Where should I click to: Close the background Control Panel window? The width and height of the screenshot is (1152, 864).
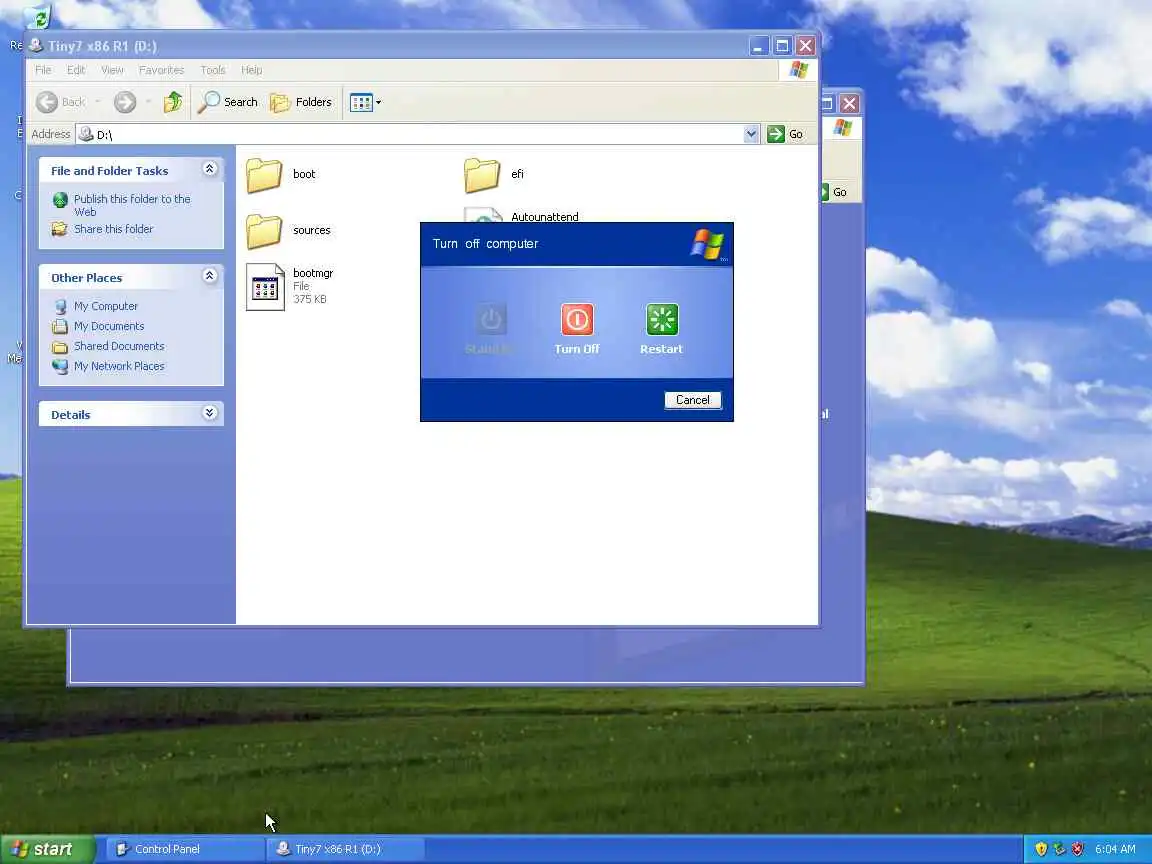click(x=849, y=104)
